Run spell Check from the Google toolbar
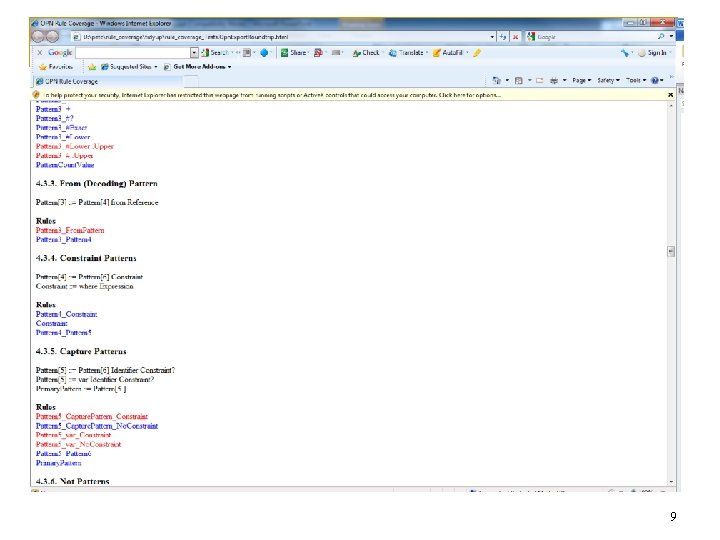Screen dimensions: 720x540 (x=366, y=53)
